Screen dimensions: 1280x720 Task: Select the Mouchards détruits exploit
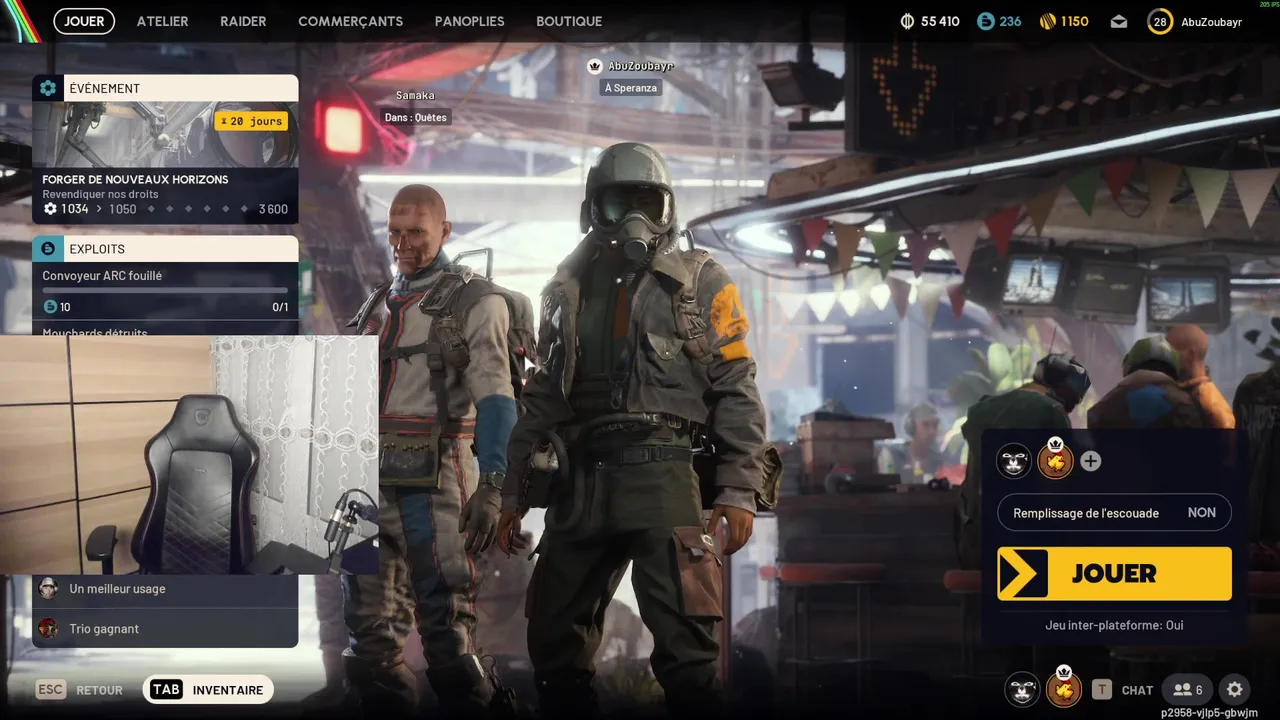(x=95, y=331)
